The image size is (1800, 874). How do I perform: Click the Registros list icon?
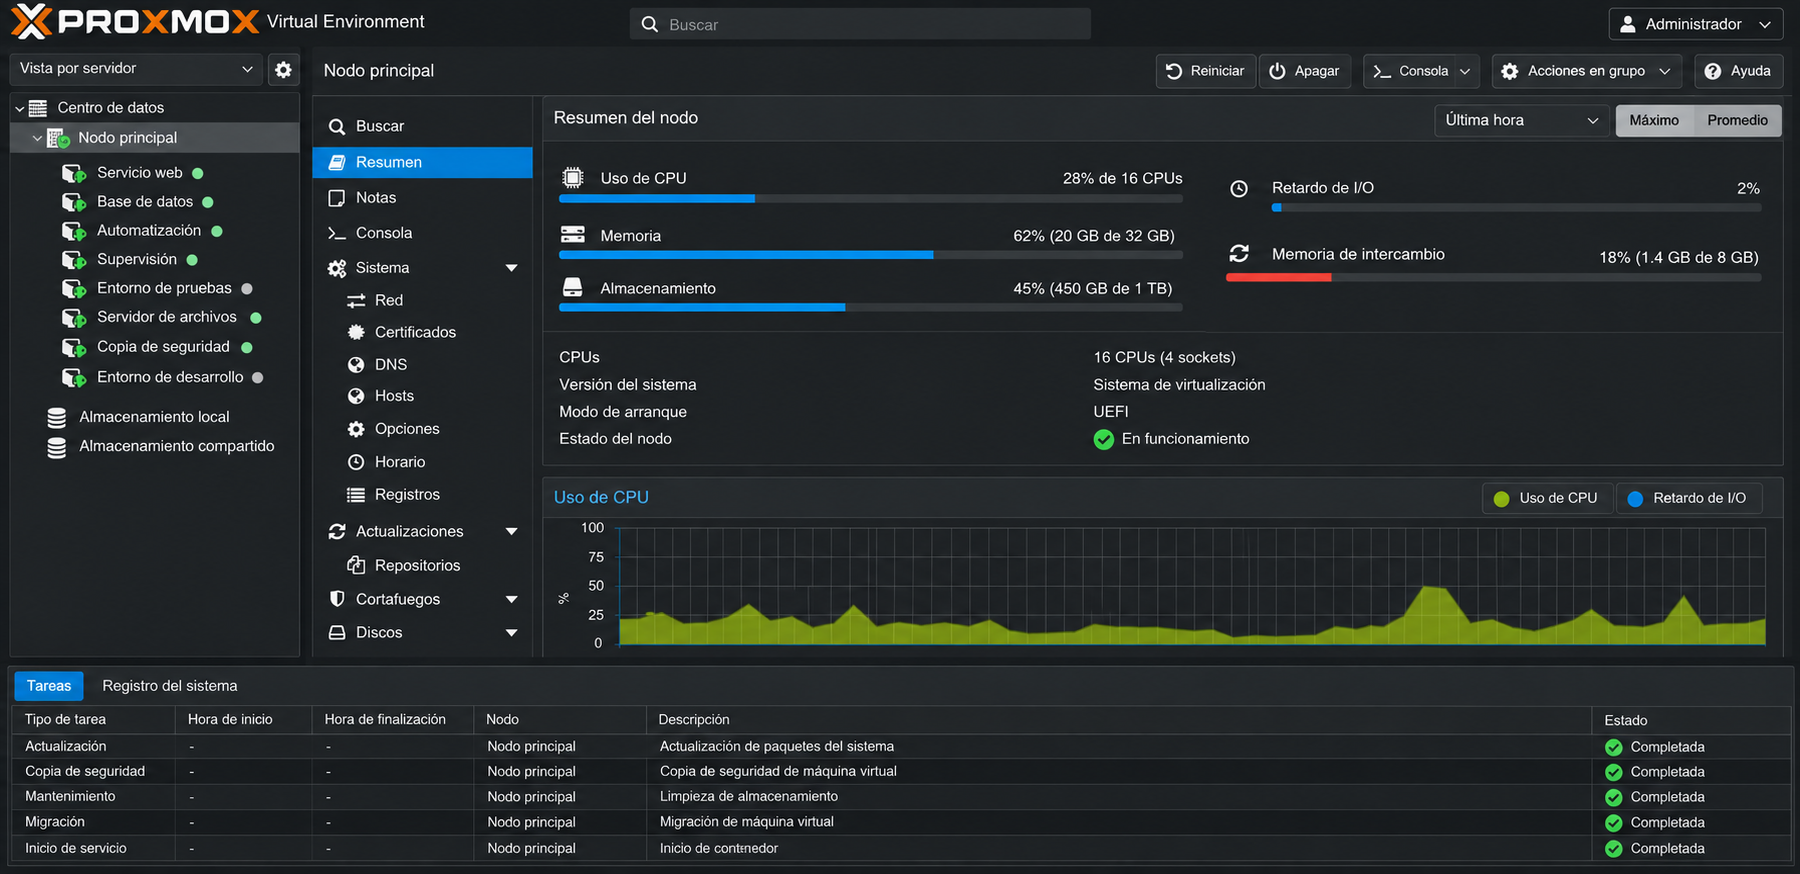(x=356, y=495)
